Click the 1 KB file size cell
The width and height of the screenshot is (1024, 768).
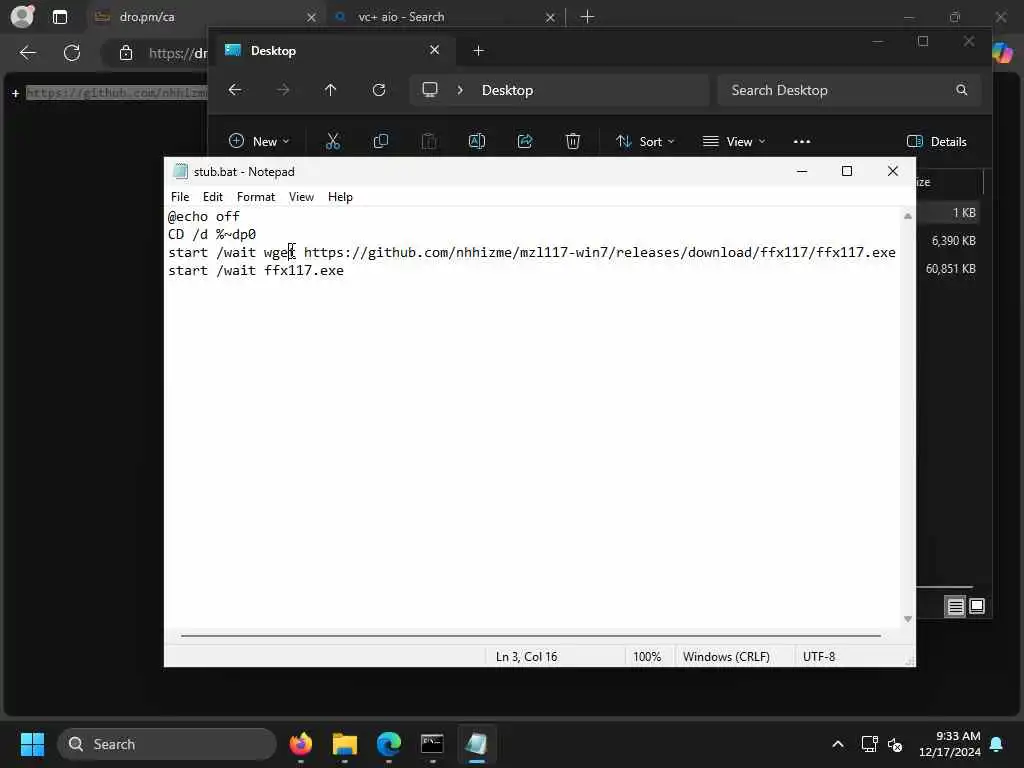[x=964, y=213]
